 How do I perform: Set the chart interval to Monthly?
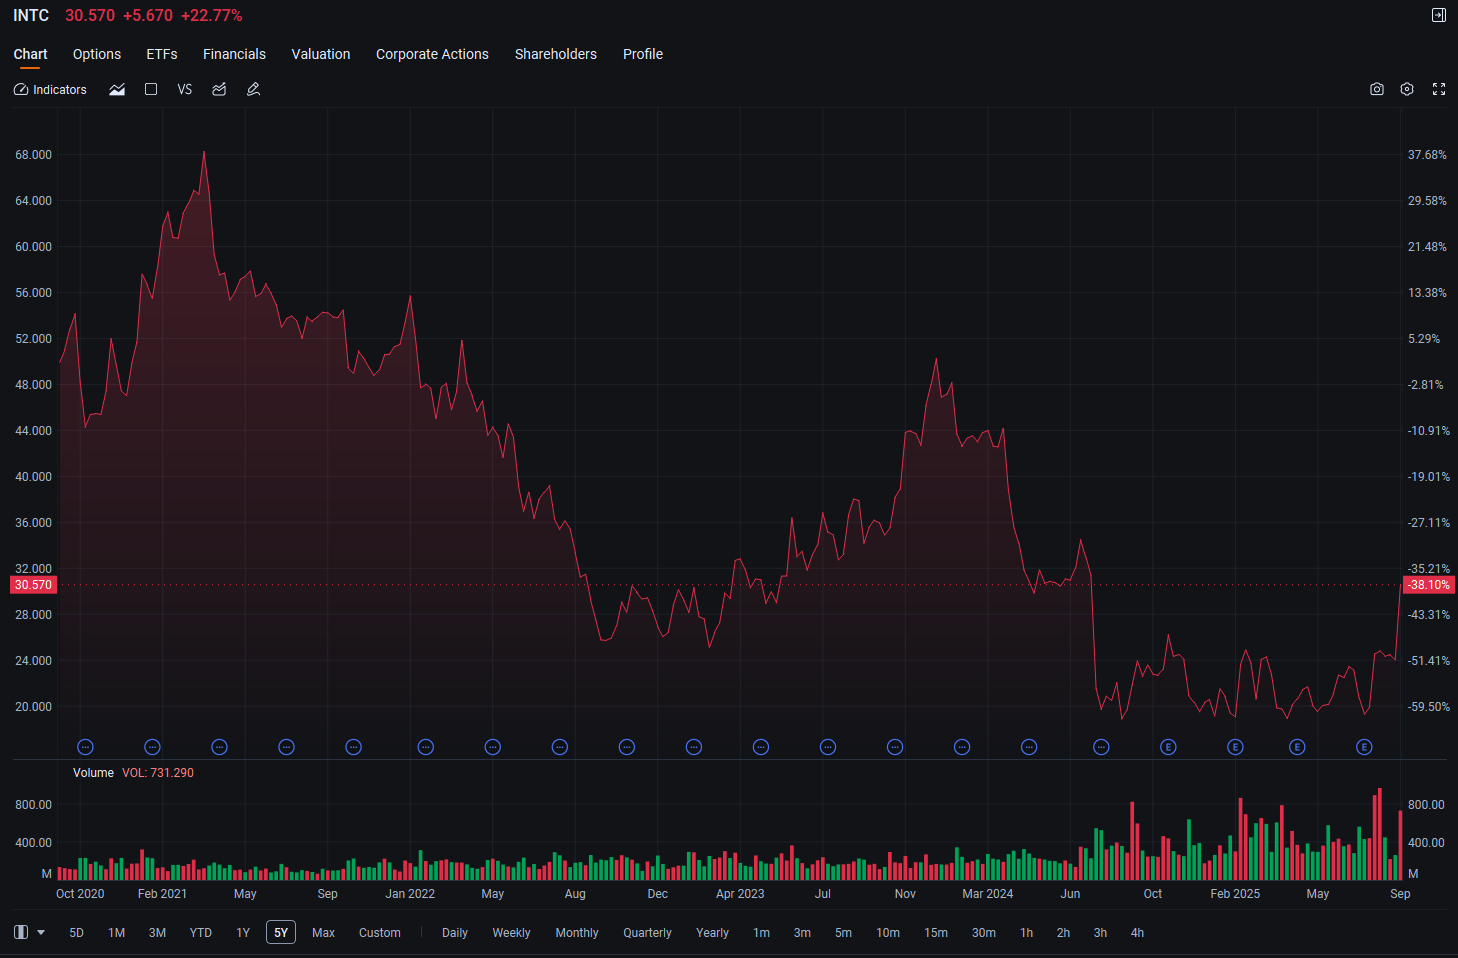[x=577, y=933]
